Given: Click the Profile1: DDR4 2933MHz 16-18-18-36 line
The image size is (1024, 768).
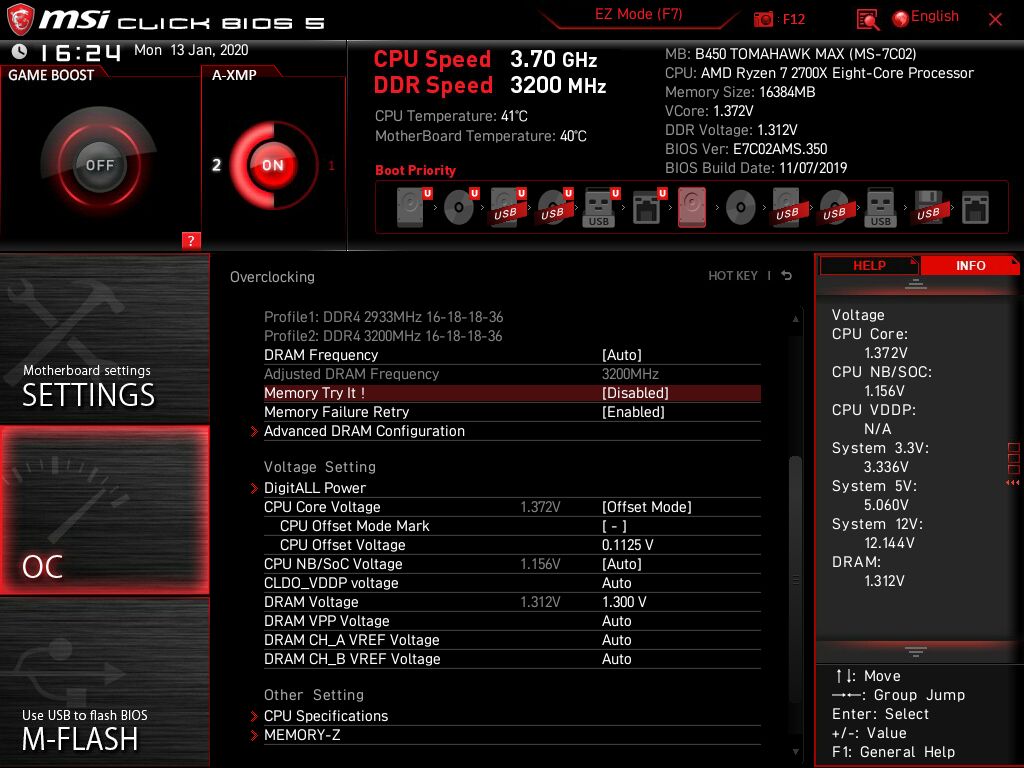Looking at the screenshot, I should click(x=383, y=317).
